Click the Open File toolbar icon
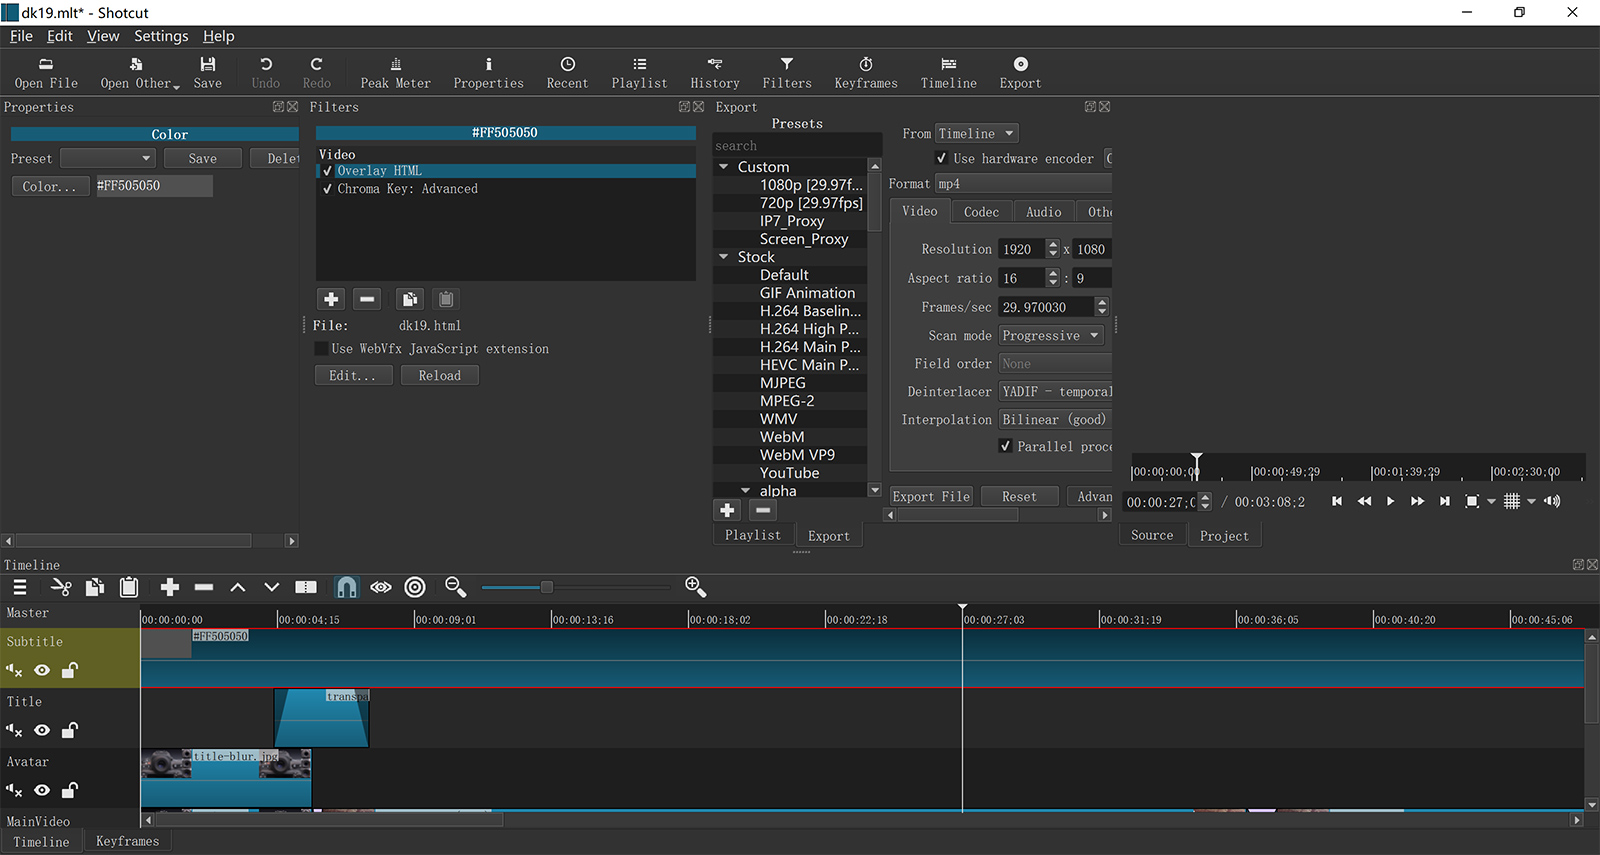Screen dimensions: 1600x855 point(46,73)
